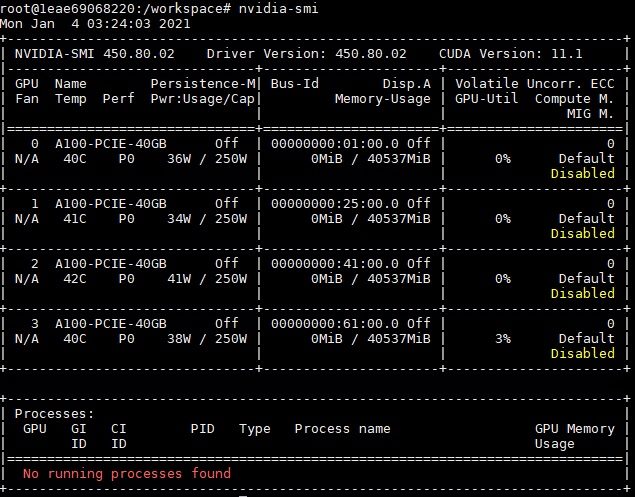Select the Disp.A header text
The height and width of the screenshot is (497, 635).
click(x=407, y=84)
